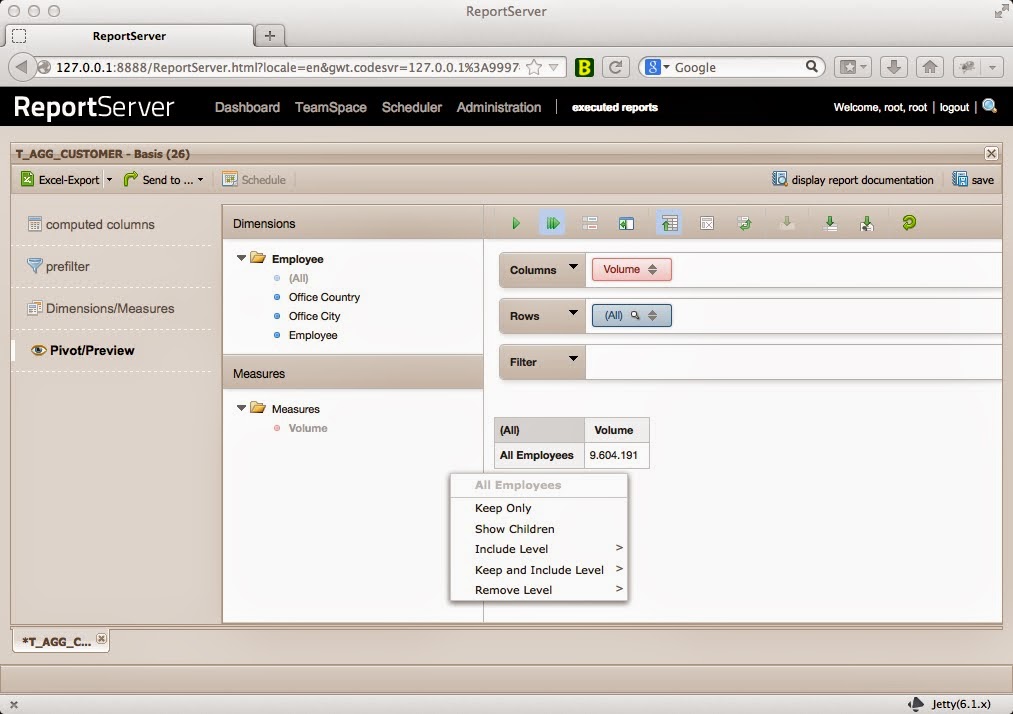
Task: Open the Google search engine dropdown
Action: click(x=666, y=67)
